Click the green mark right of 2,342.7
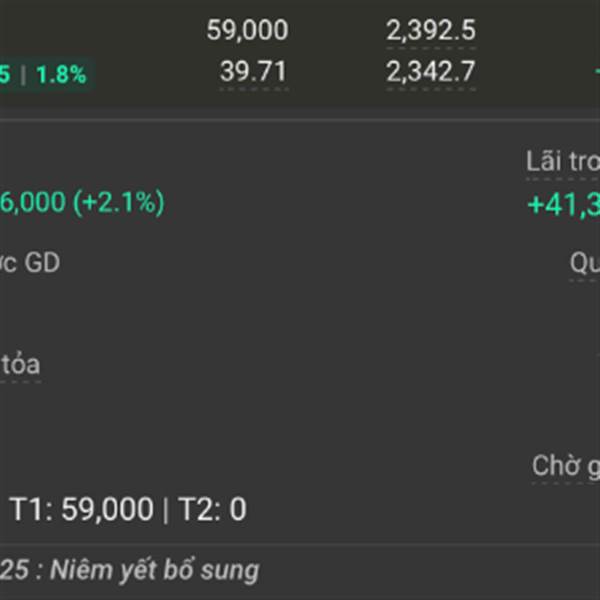 pyautogui.click(x=597, y=72)
